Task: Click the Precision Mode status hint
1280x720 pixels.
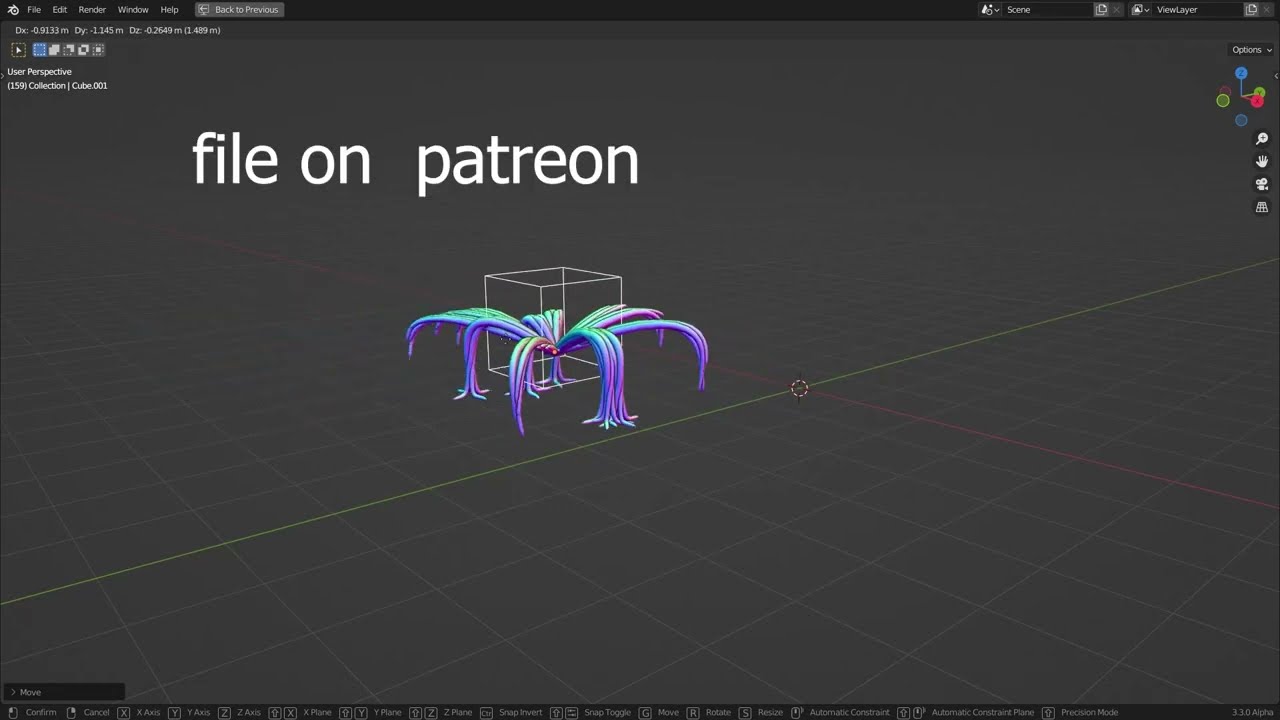Action: tap(1089, 712)
